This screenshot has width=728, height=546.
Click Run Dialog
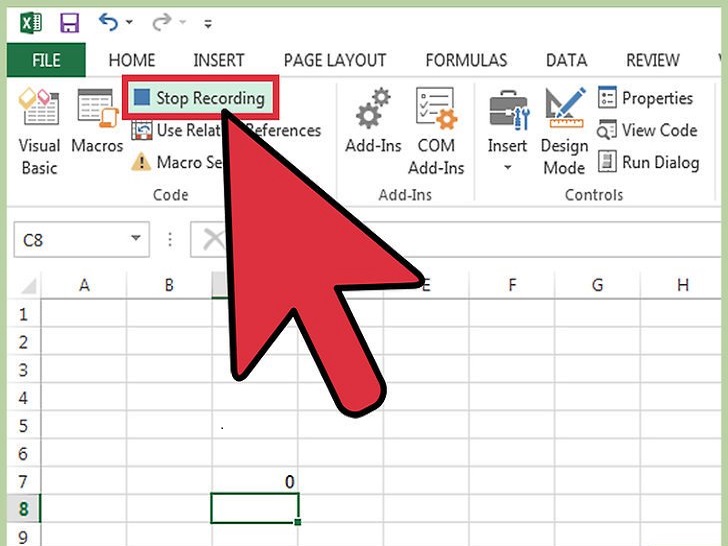point(649,162)
